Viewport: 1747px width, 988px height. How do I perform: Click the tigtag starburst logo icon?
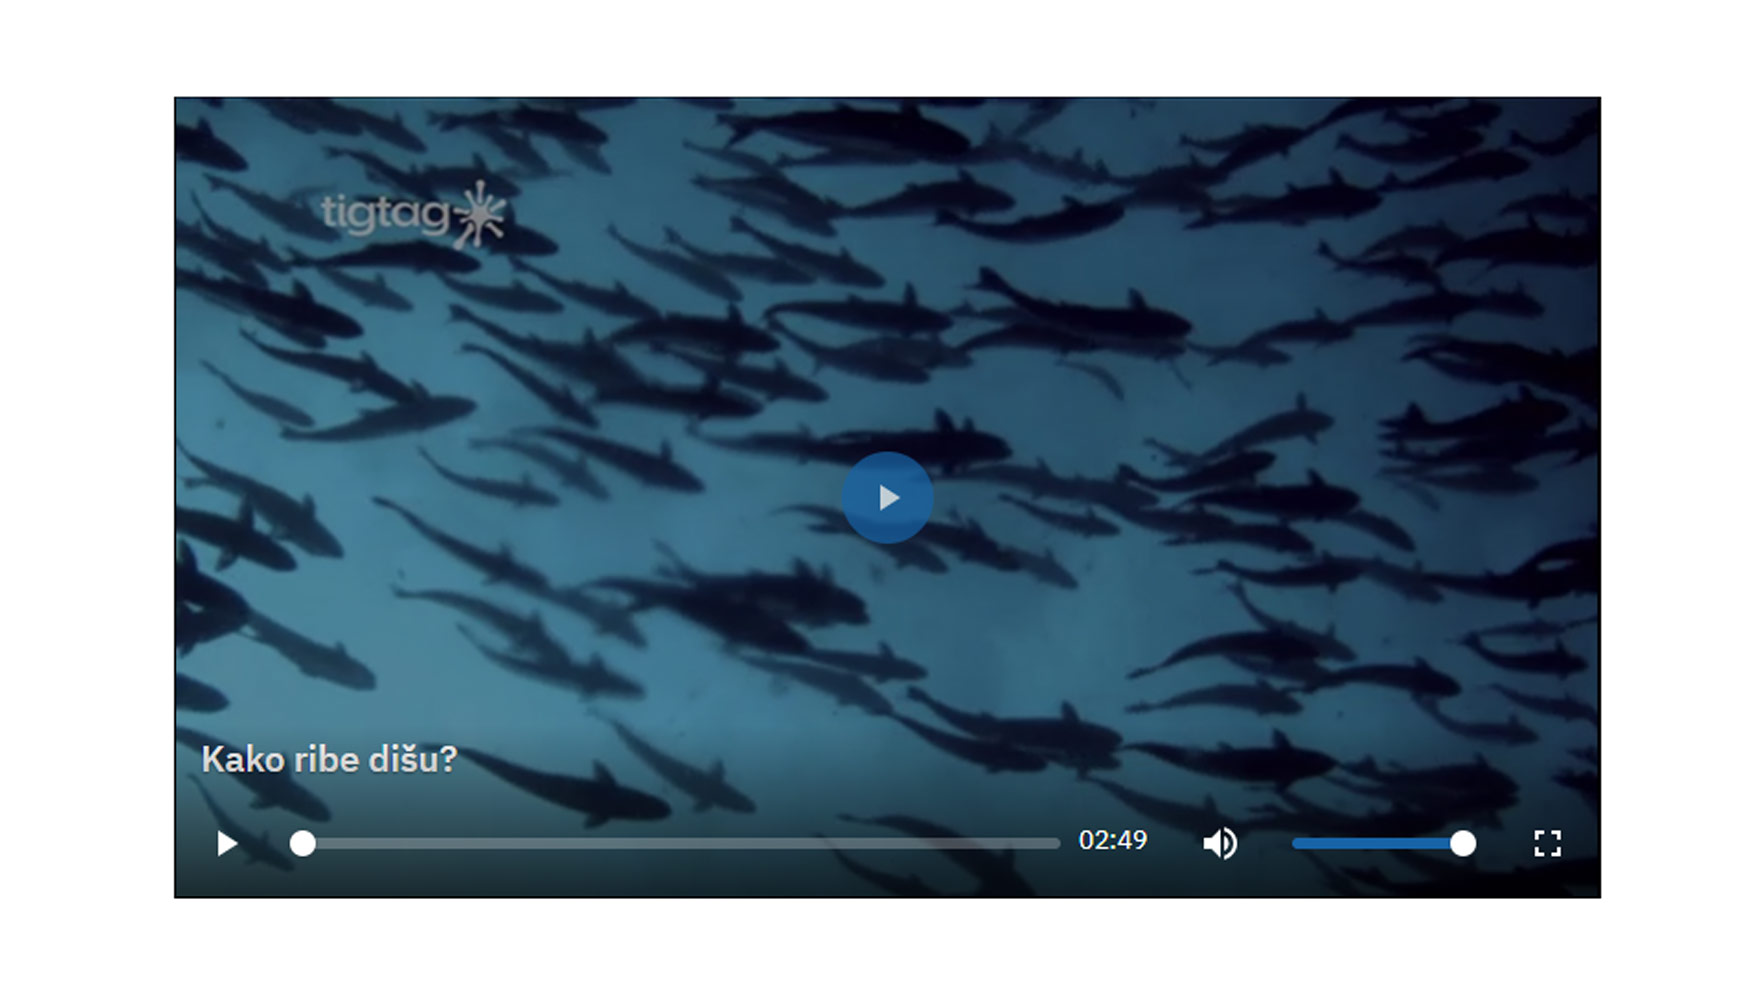(x=481, y=214)
